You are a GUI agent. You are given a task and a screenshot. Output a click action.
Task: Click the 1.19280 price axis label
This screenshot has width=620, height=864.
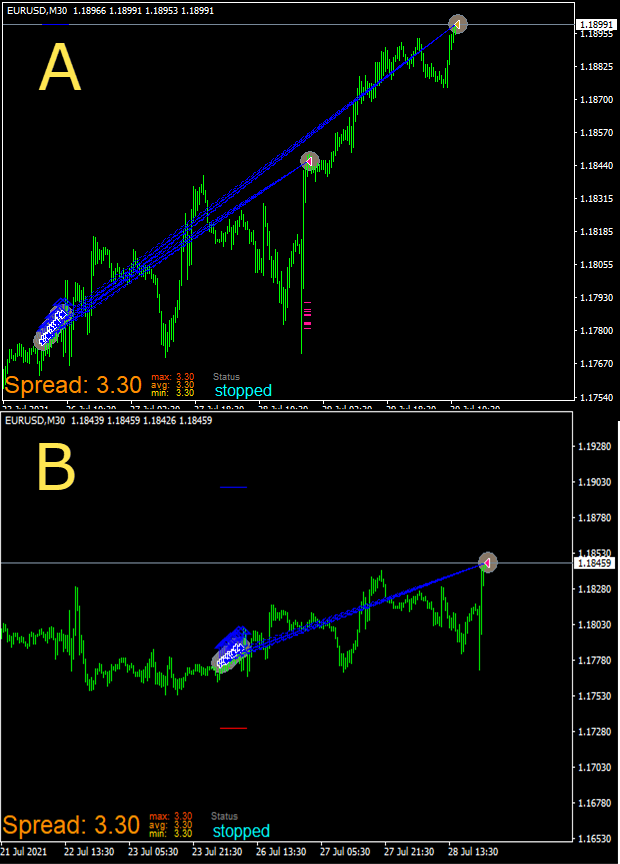click(x=595, y=446)
